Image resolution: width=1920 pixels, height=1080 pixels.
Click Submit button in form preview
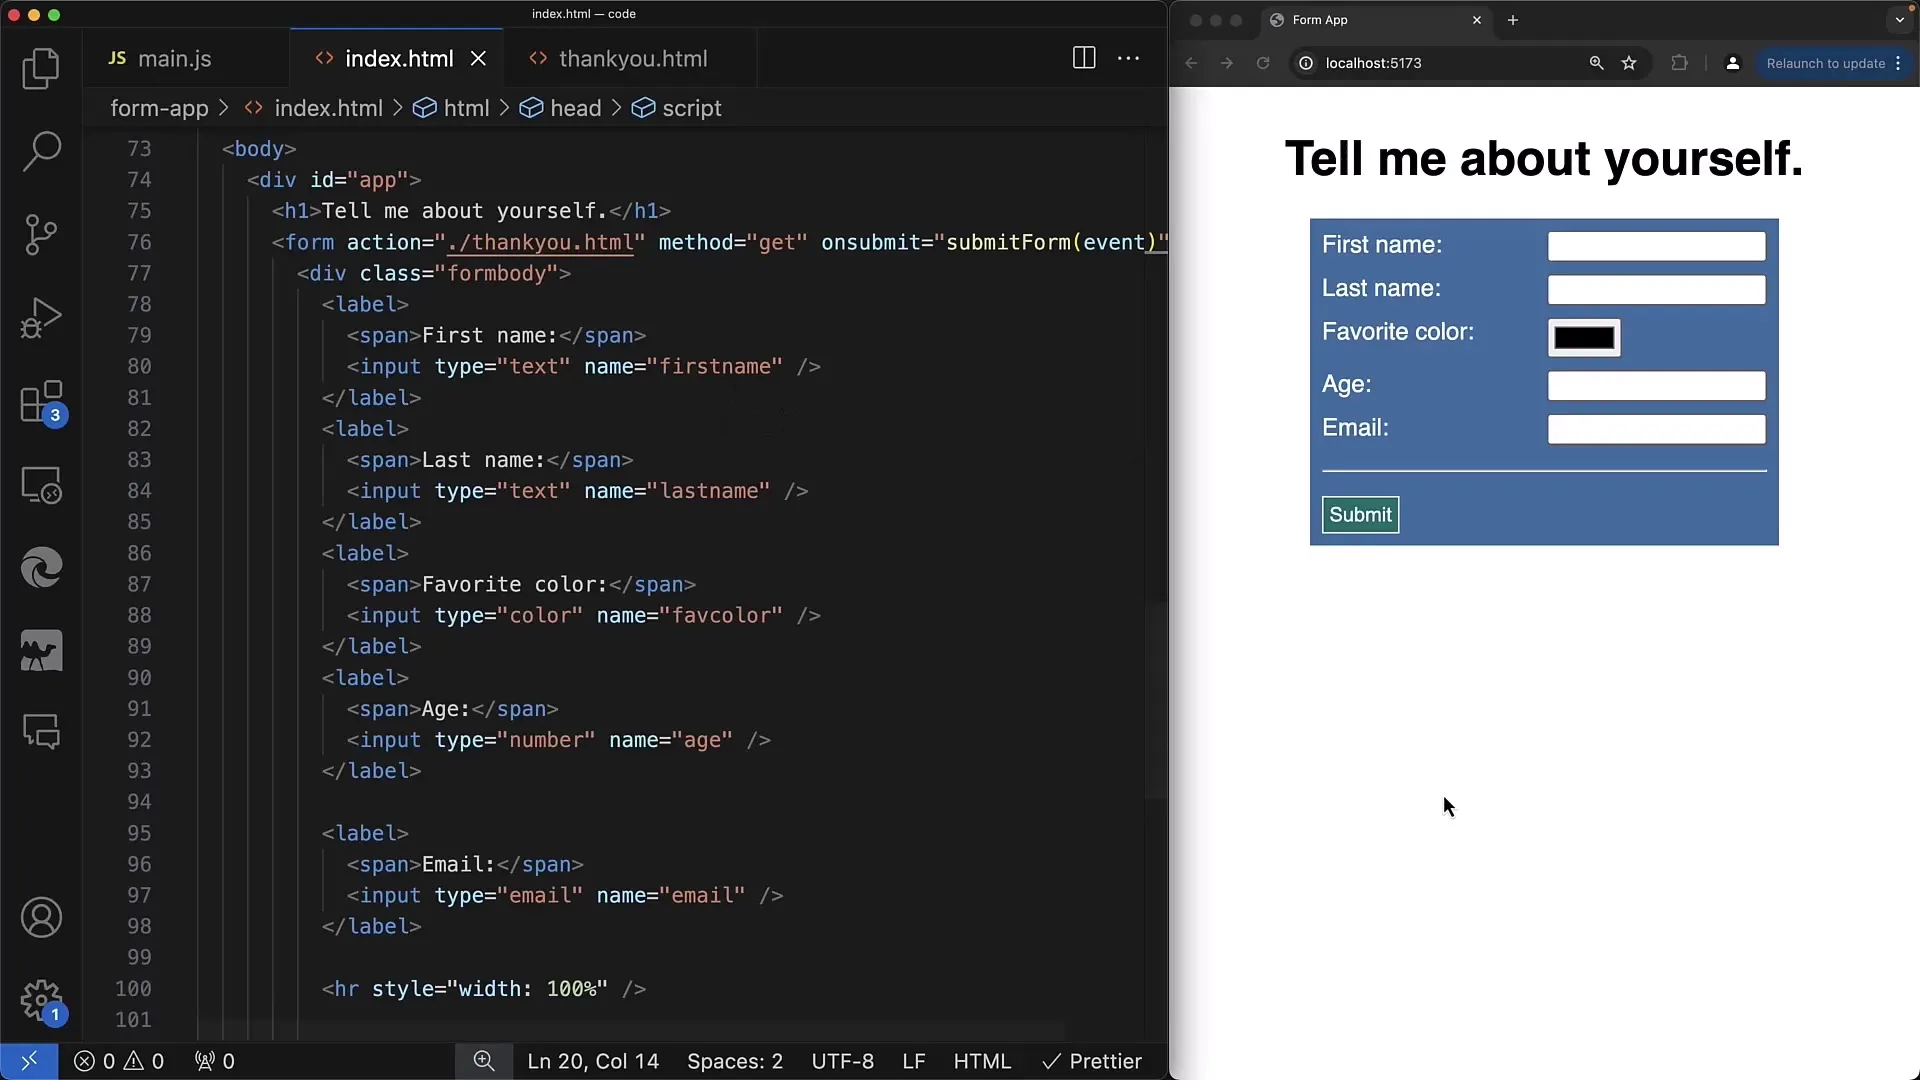point(1360,514)
